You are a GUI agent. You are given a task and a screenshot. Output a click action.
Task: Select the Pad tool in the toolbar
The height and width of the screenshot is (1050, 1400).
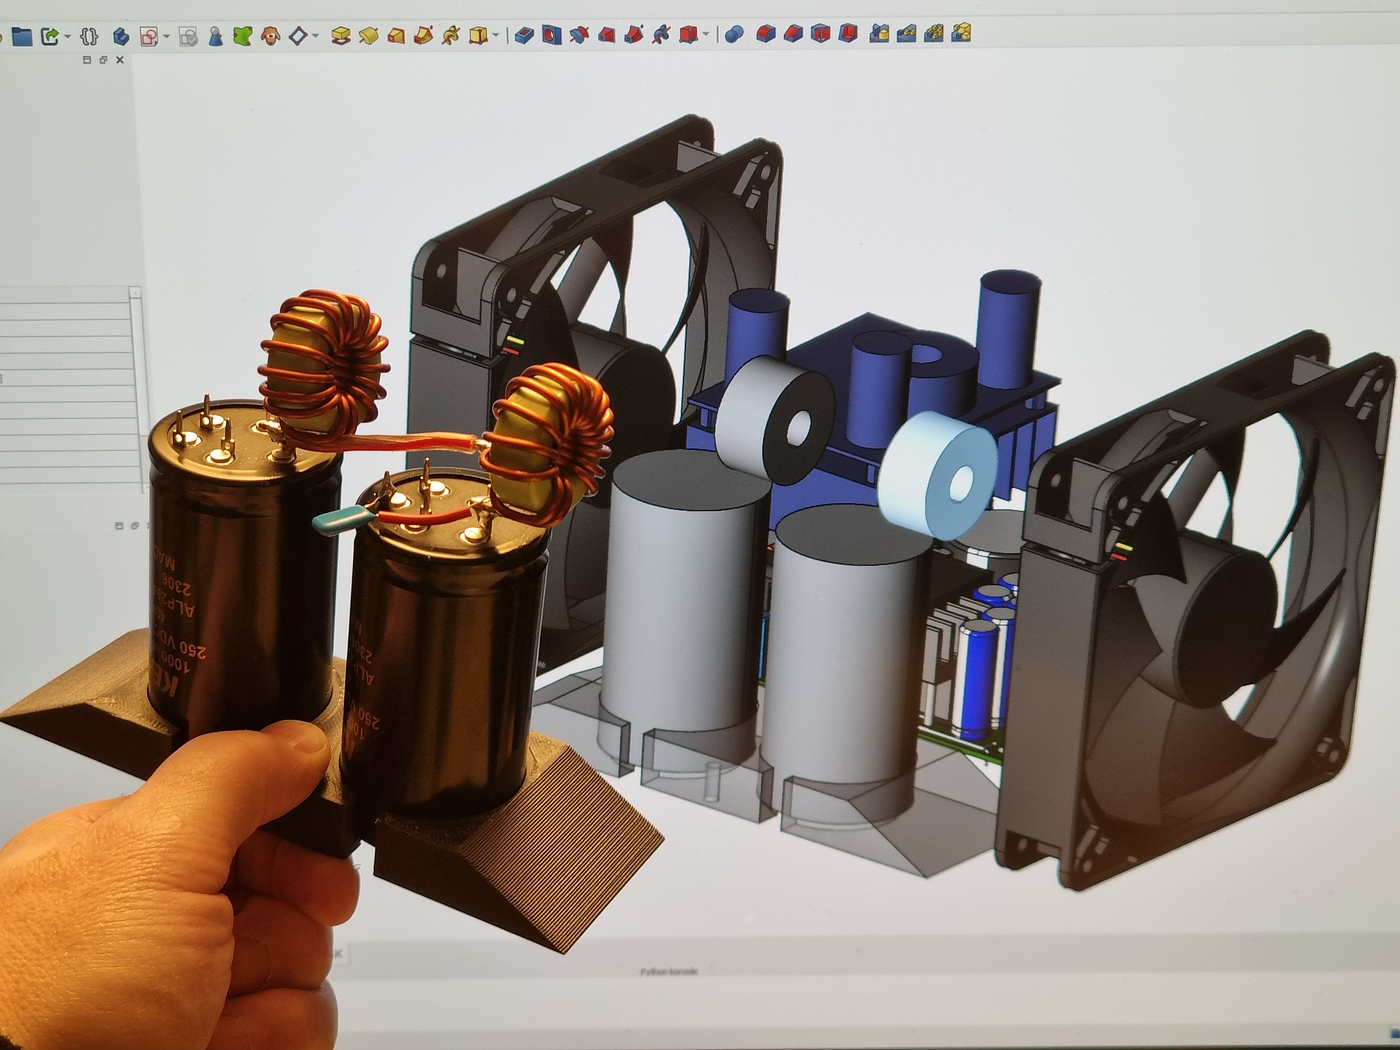[x=340, y=36]
